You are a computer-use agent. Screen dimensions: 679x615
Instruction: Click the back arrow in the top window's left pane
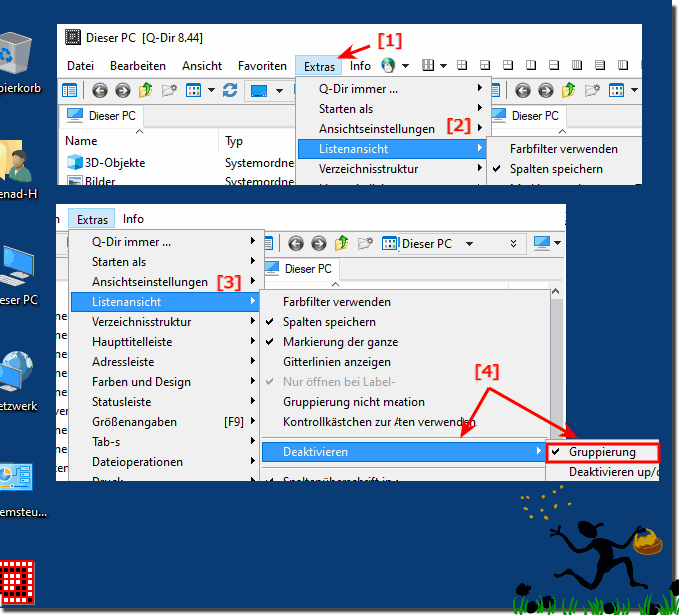pyautogui.click(x=100, y=91)
